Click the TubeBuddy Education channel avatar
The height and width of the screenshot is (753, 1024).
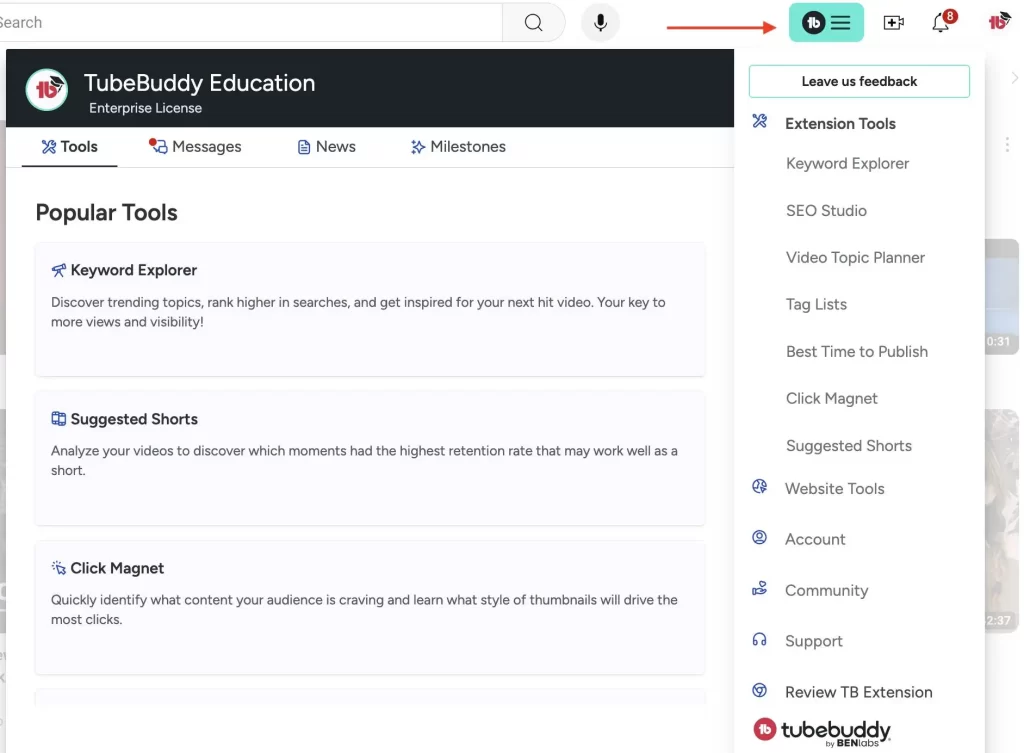tap(46, 89)
